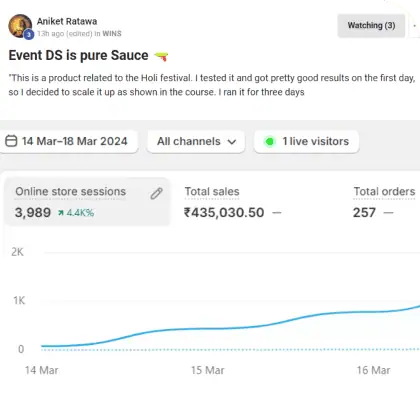
Task: Click the green upward trend arrow
Action: (x=61, y=213)
